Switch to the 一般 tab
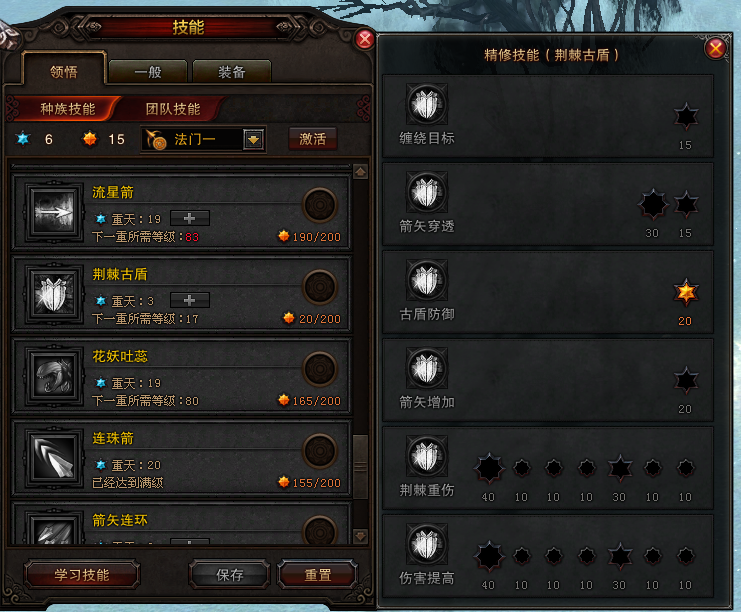741x612 pixels. click(x=148, y=72)
